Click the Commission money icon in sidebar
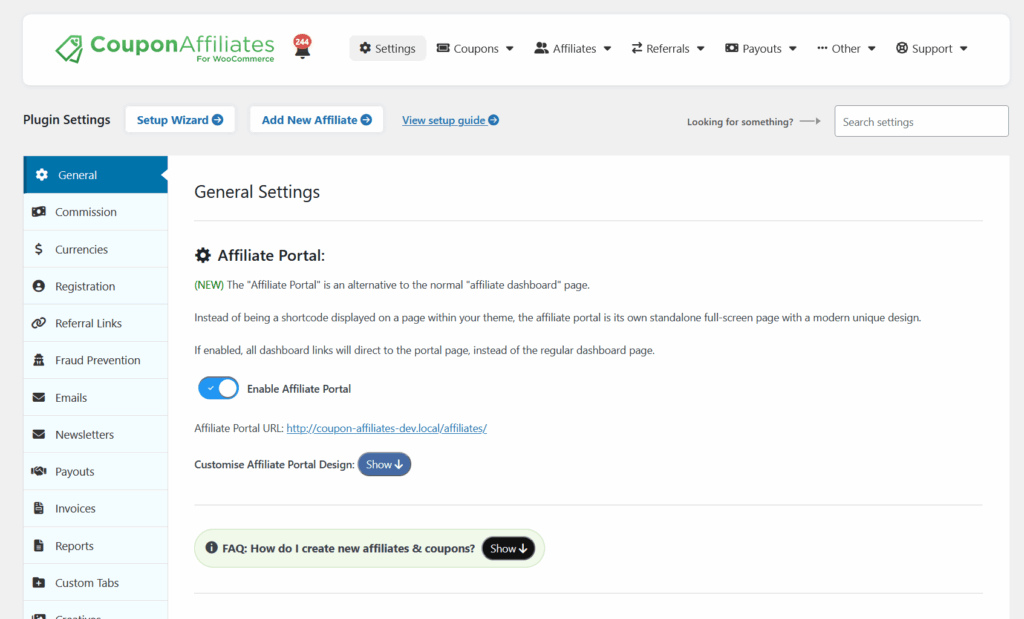Screen dimensions: 1024x619 tap(39, 212)
